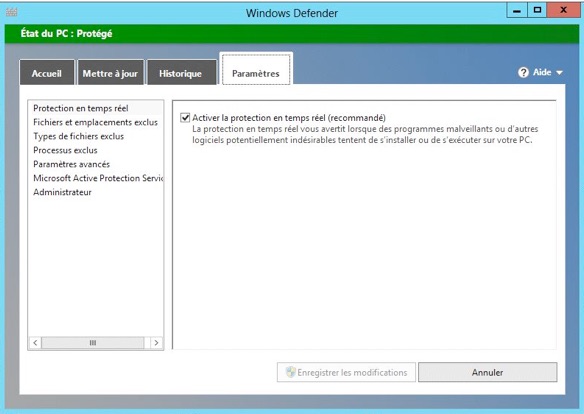Open Paramètres avancés section
Image resolution: width=584 pixels, height=414 pixels.
coord(95,164)
